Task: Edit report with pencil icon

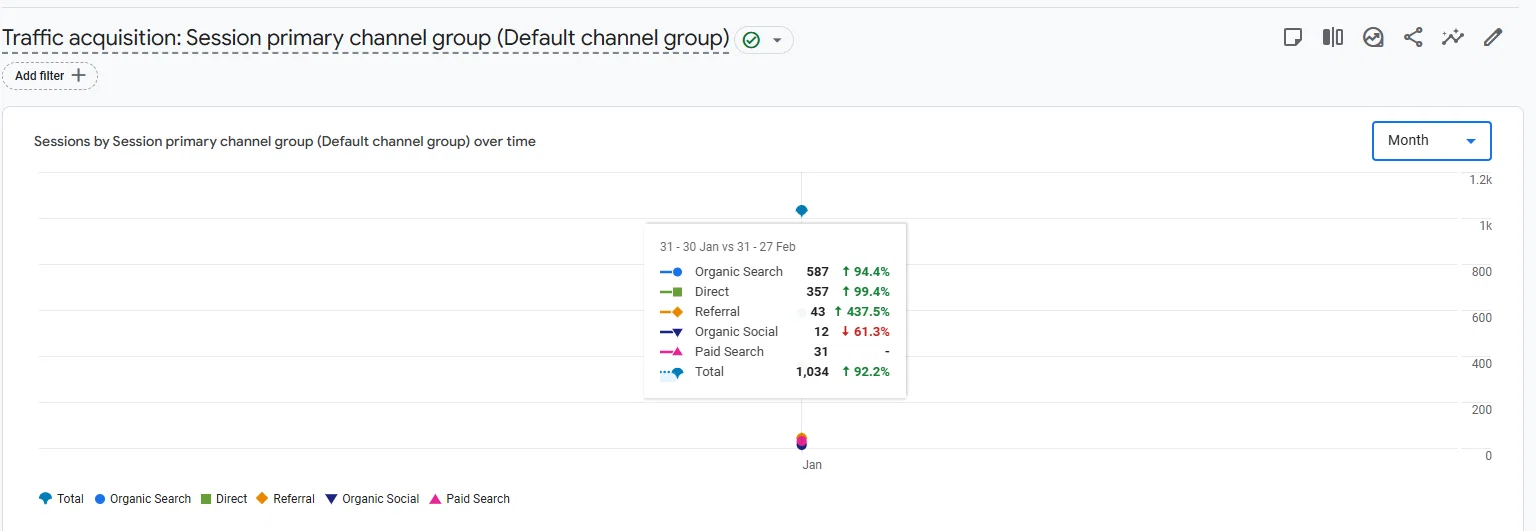Action: pyautogui.click(x=1493, y=38)
